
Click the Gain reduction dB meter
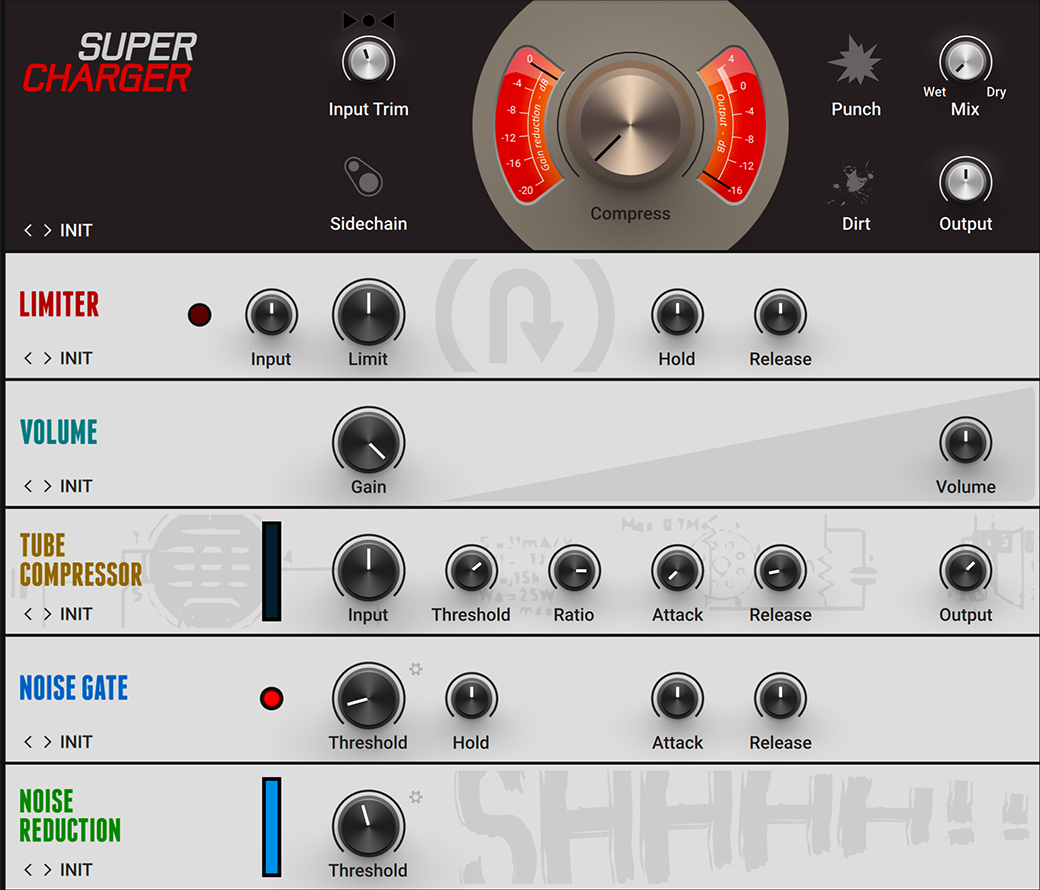point(529,126)
